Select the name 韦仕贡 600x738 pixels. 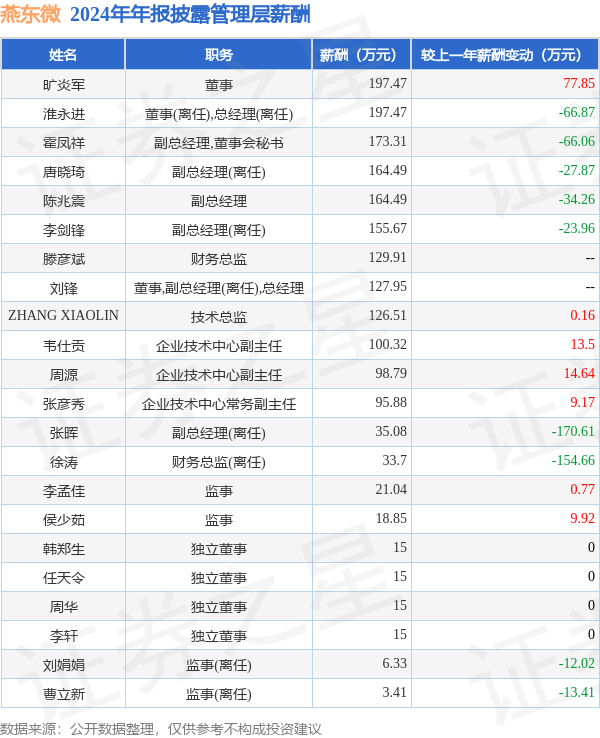point(64,346)
